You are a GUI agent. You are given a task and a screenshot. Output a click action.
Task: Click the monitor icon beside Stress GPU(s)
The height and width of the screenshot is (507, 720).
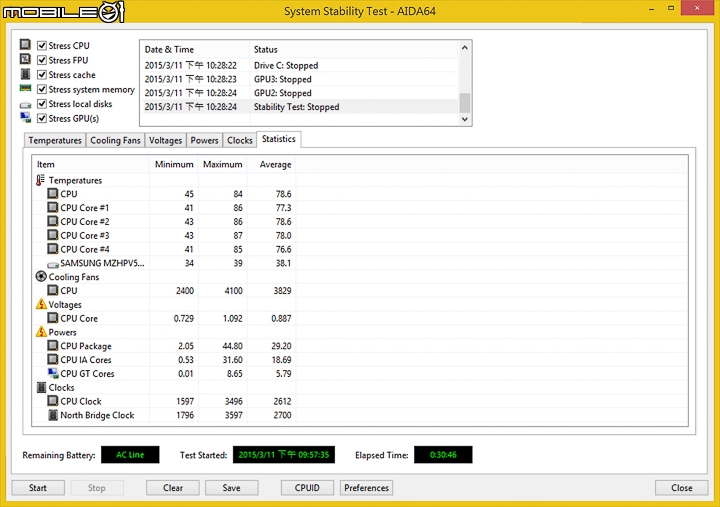click(25, 118)
